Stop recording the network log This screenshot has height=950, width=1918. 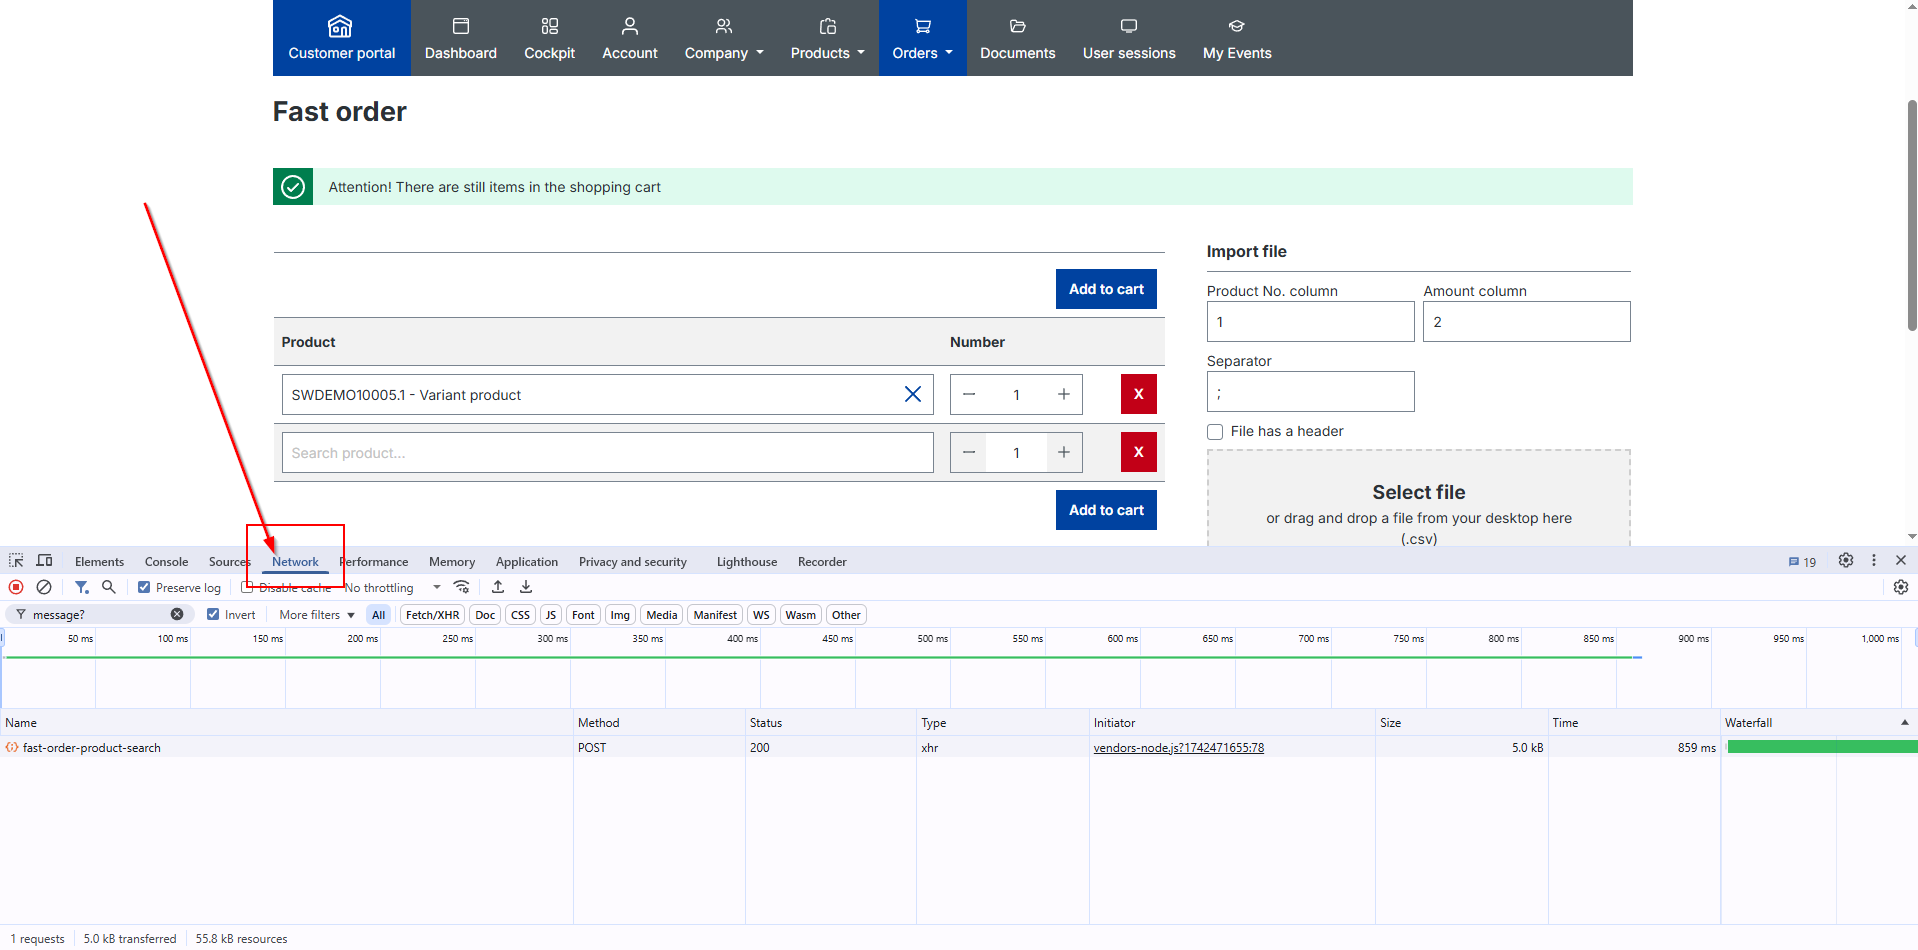pyautogui.click(x=16, y=587)
